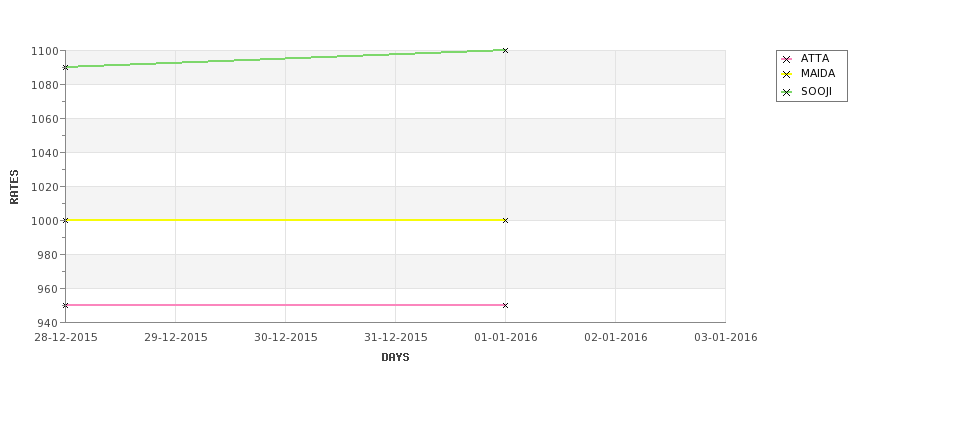This screenshot has width=975, height=429.
Task: Click SOOJI data point at 28-12-2015
Action: 65,67
